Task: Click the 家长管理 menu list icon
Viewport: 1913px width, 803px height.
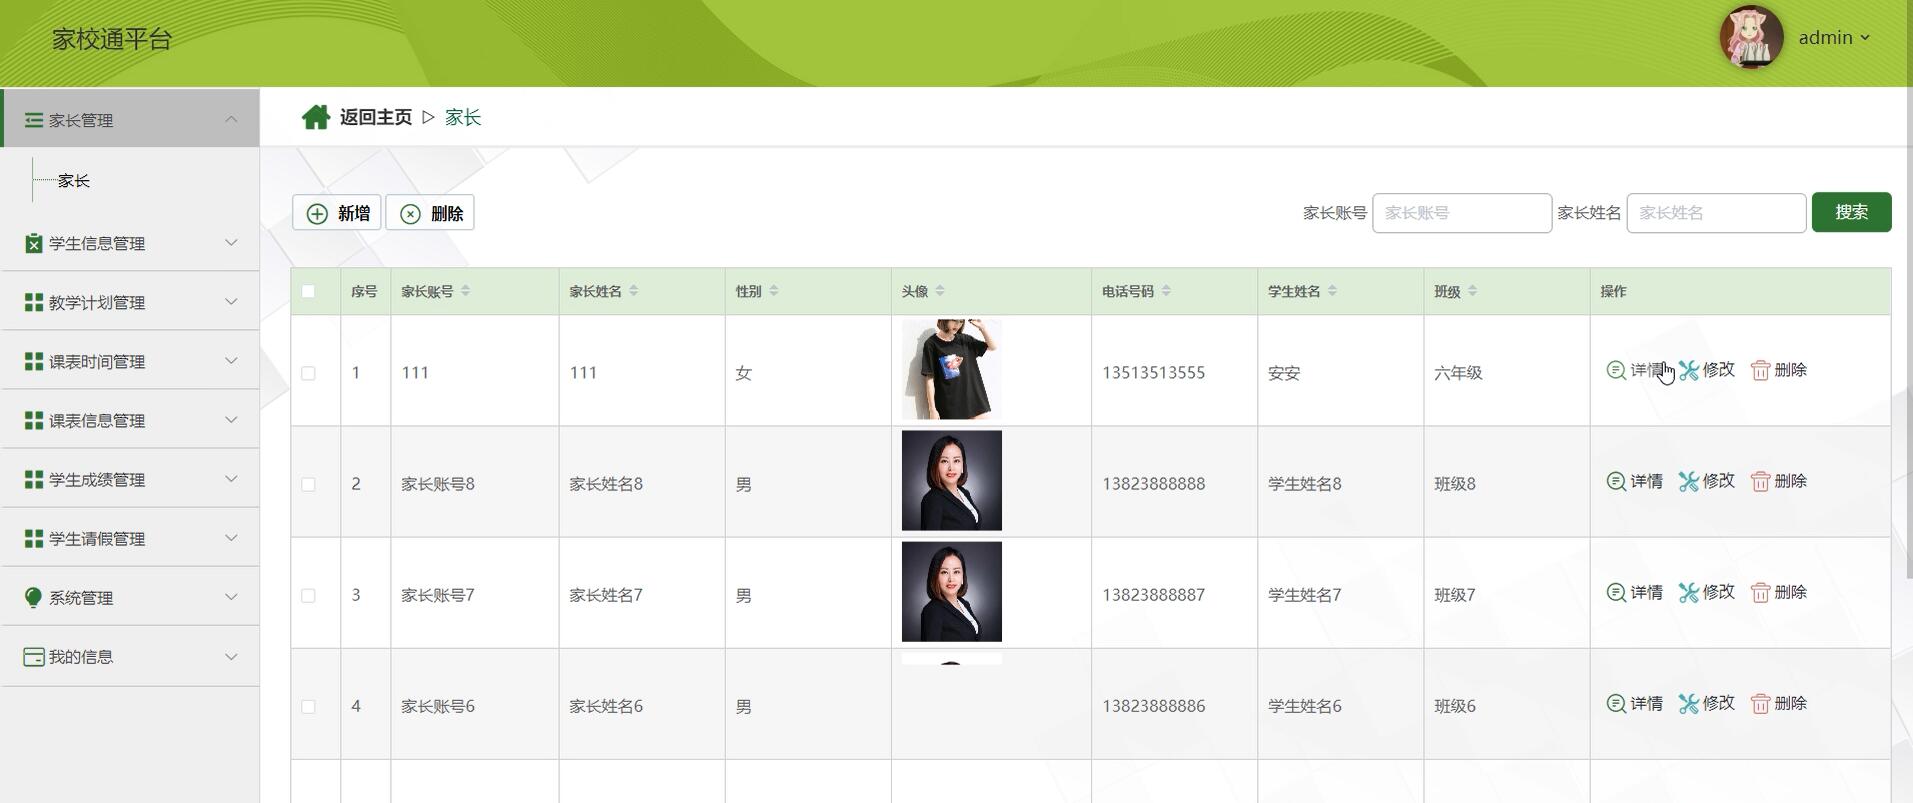Action: tap(34, 120)
